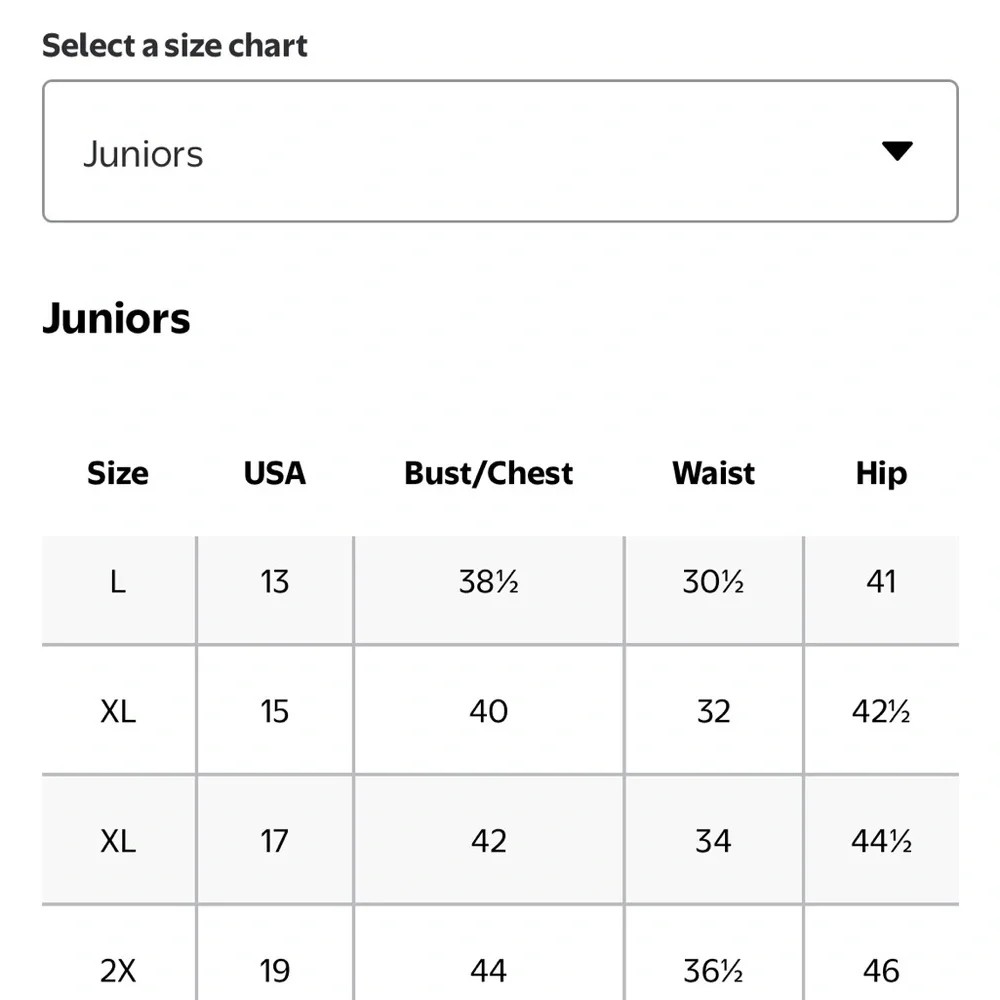The image size is (1000, 1000).
Task: Click the Juniors heading
Action: (116, 318)
